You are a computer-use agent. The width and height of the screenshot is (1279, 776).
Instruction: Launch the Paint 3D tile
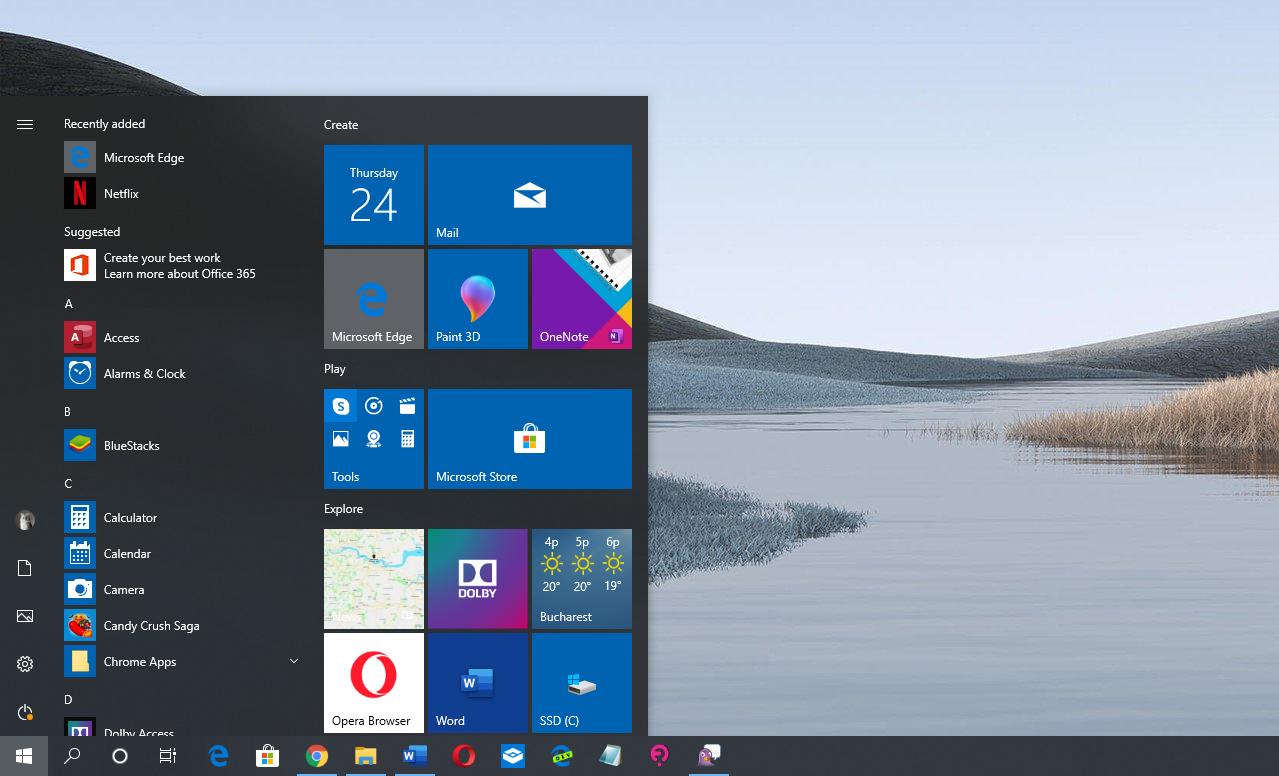coord(478,299)
